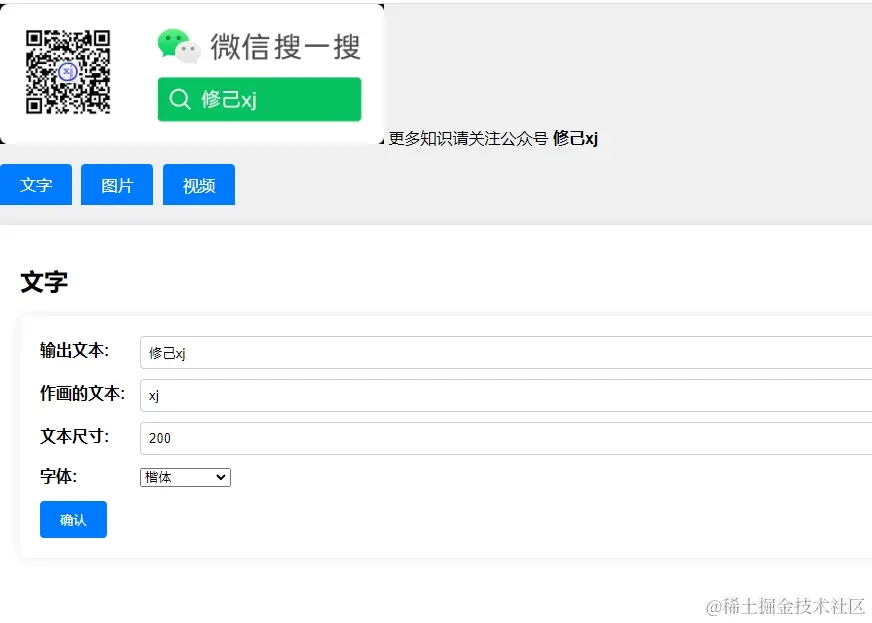Click the magnifier icon in green bar
The width and height of the screenshot is (872, 623).
(x=180, y=99)
